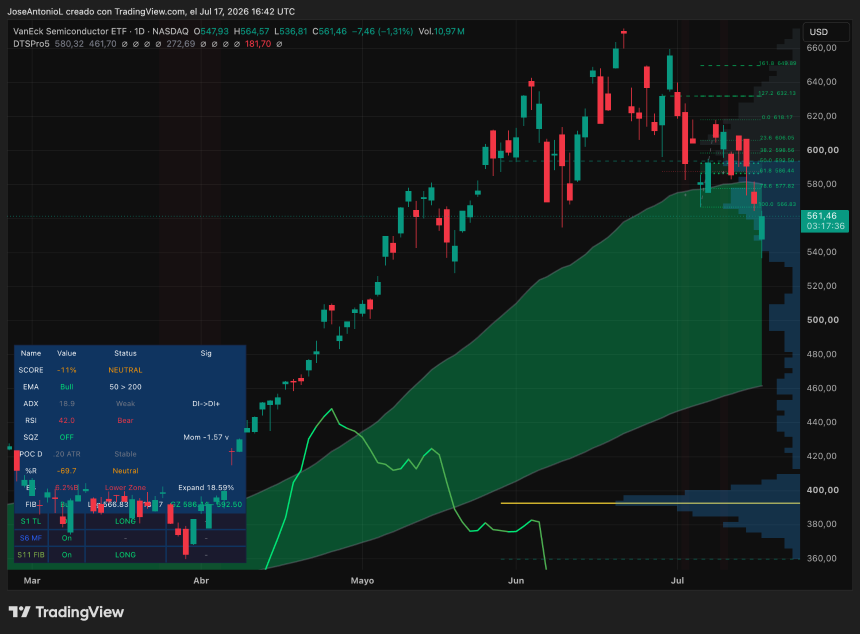860x634 pixels.
Task: Select the yellow horizontal POC line
Action: click(x=650, y=503)
